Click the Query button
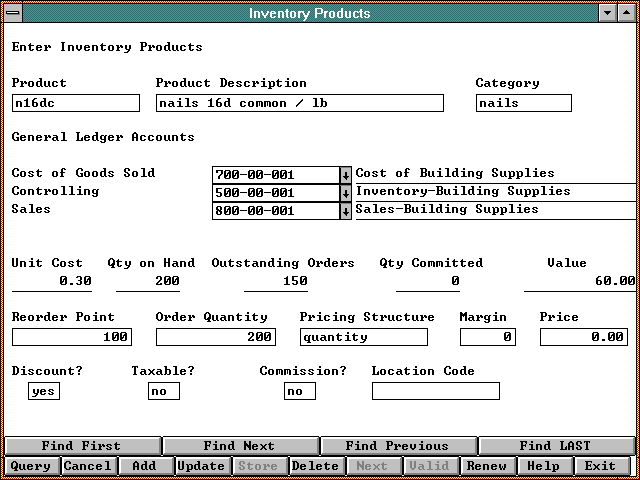This screenshot has height=480, width=640. [31, 466]
